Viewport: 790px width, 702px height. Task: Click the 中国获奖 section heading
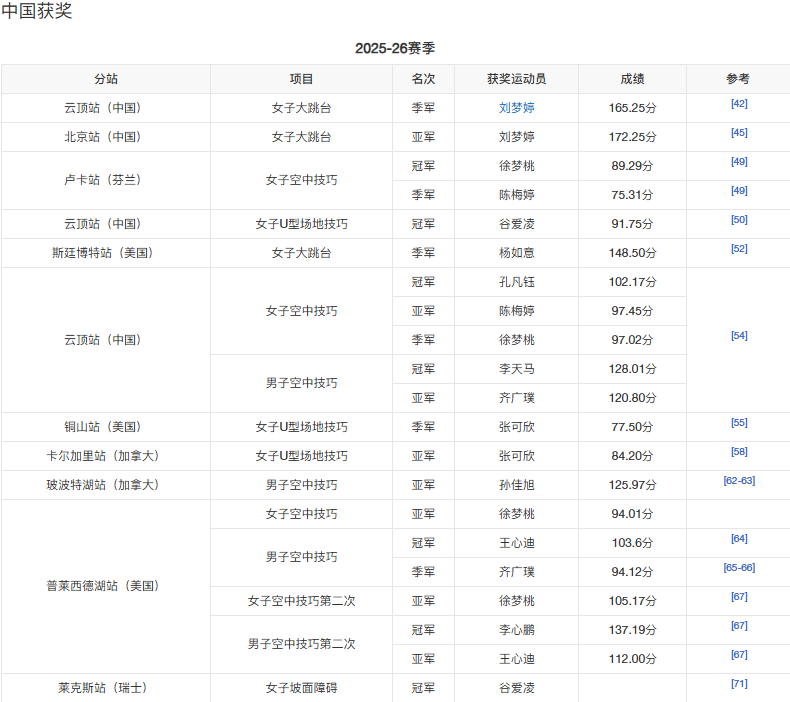click(x=37, y=11)
